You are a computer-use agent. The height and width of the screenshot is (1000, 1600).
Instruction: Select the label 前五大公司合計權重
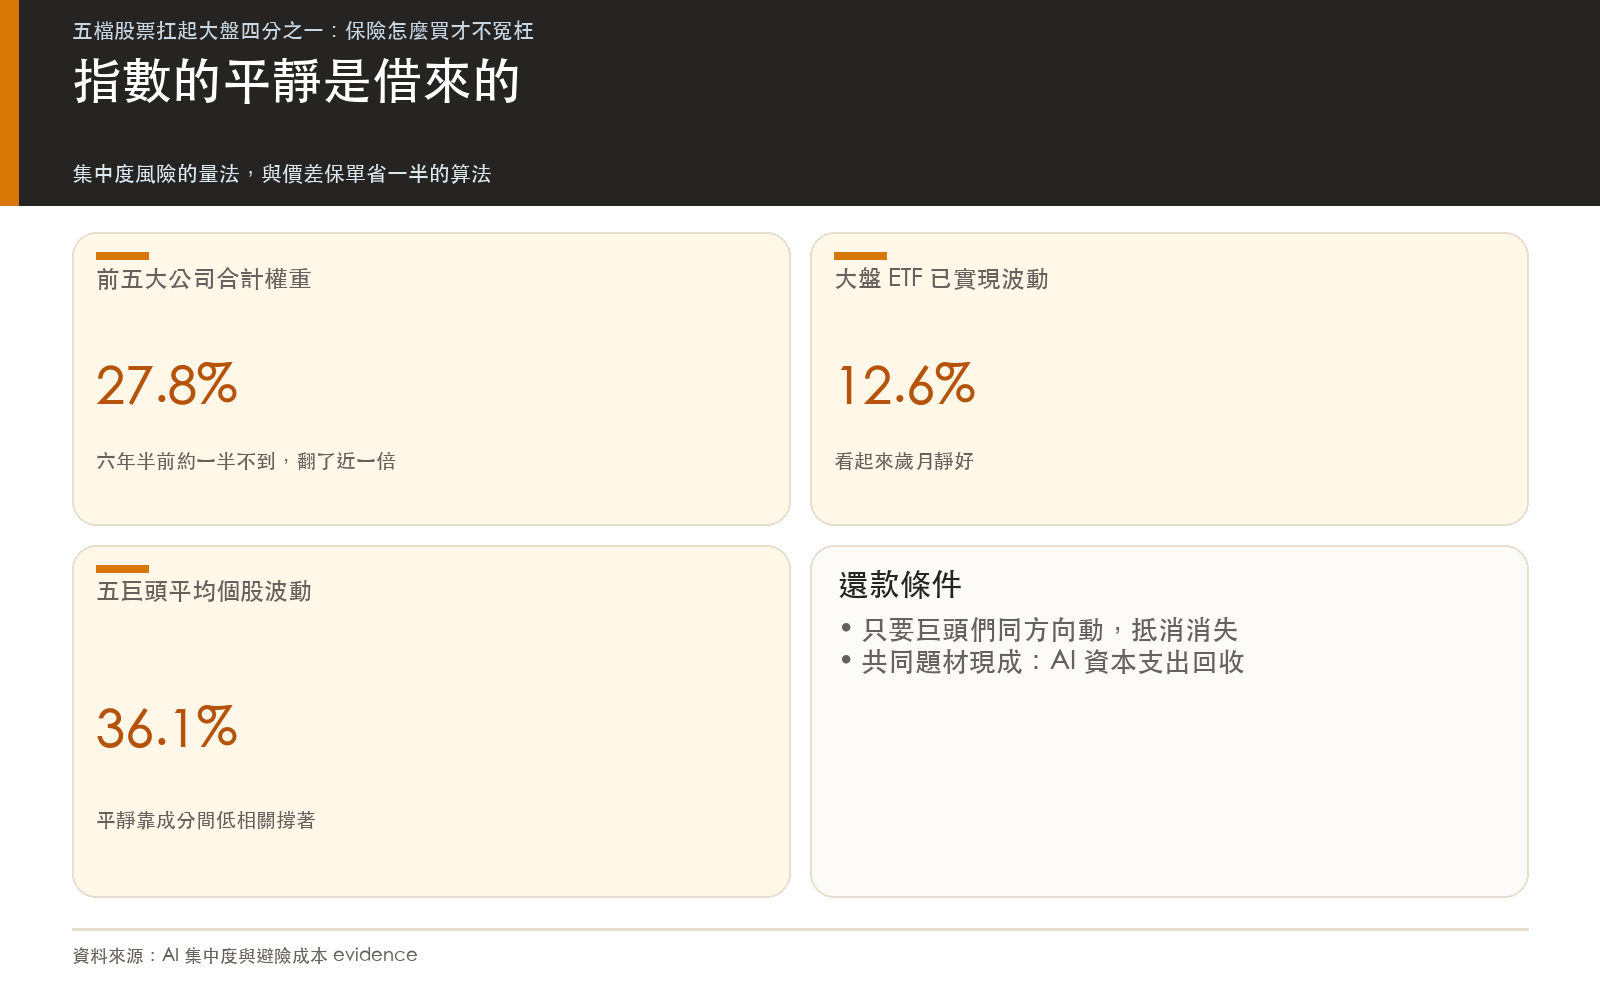tap(204, 279)
